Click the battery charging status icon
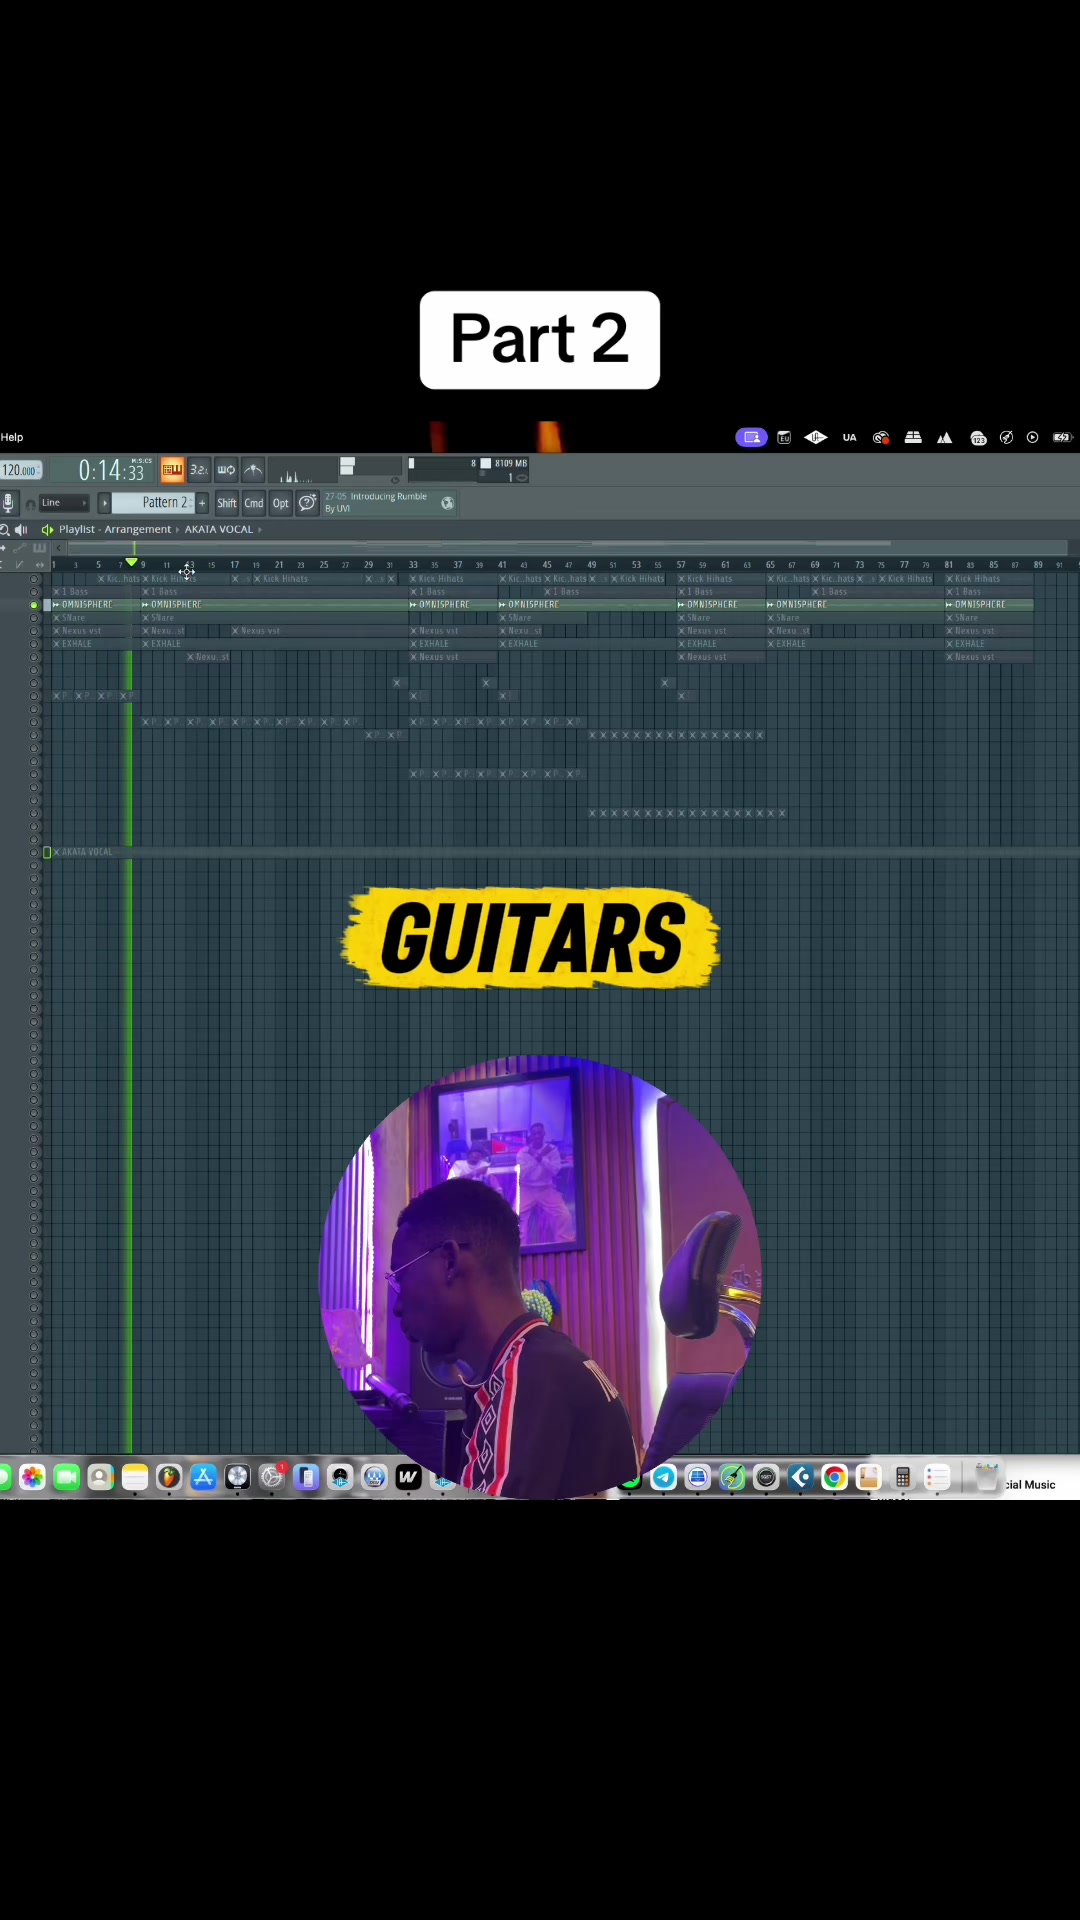1080x1920 pixels. coord(1062,437)
